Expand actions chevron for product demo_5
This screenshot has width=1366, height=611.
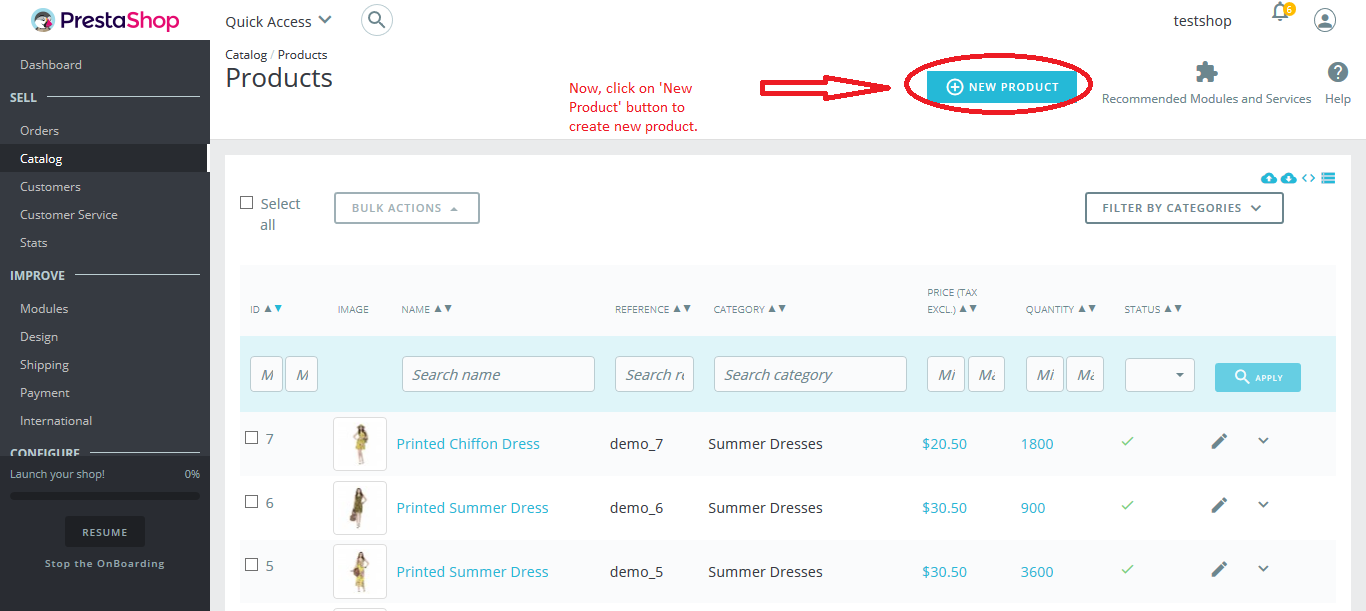click(x=1263, y=568)
